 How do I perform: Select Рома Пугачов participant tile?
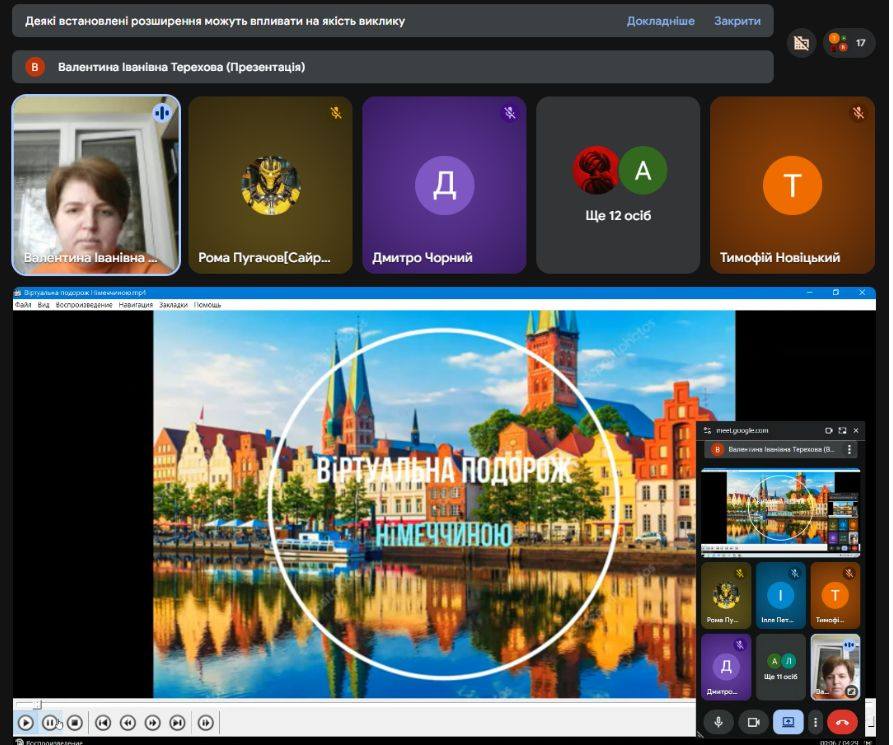271,185
